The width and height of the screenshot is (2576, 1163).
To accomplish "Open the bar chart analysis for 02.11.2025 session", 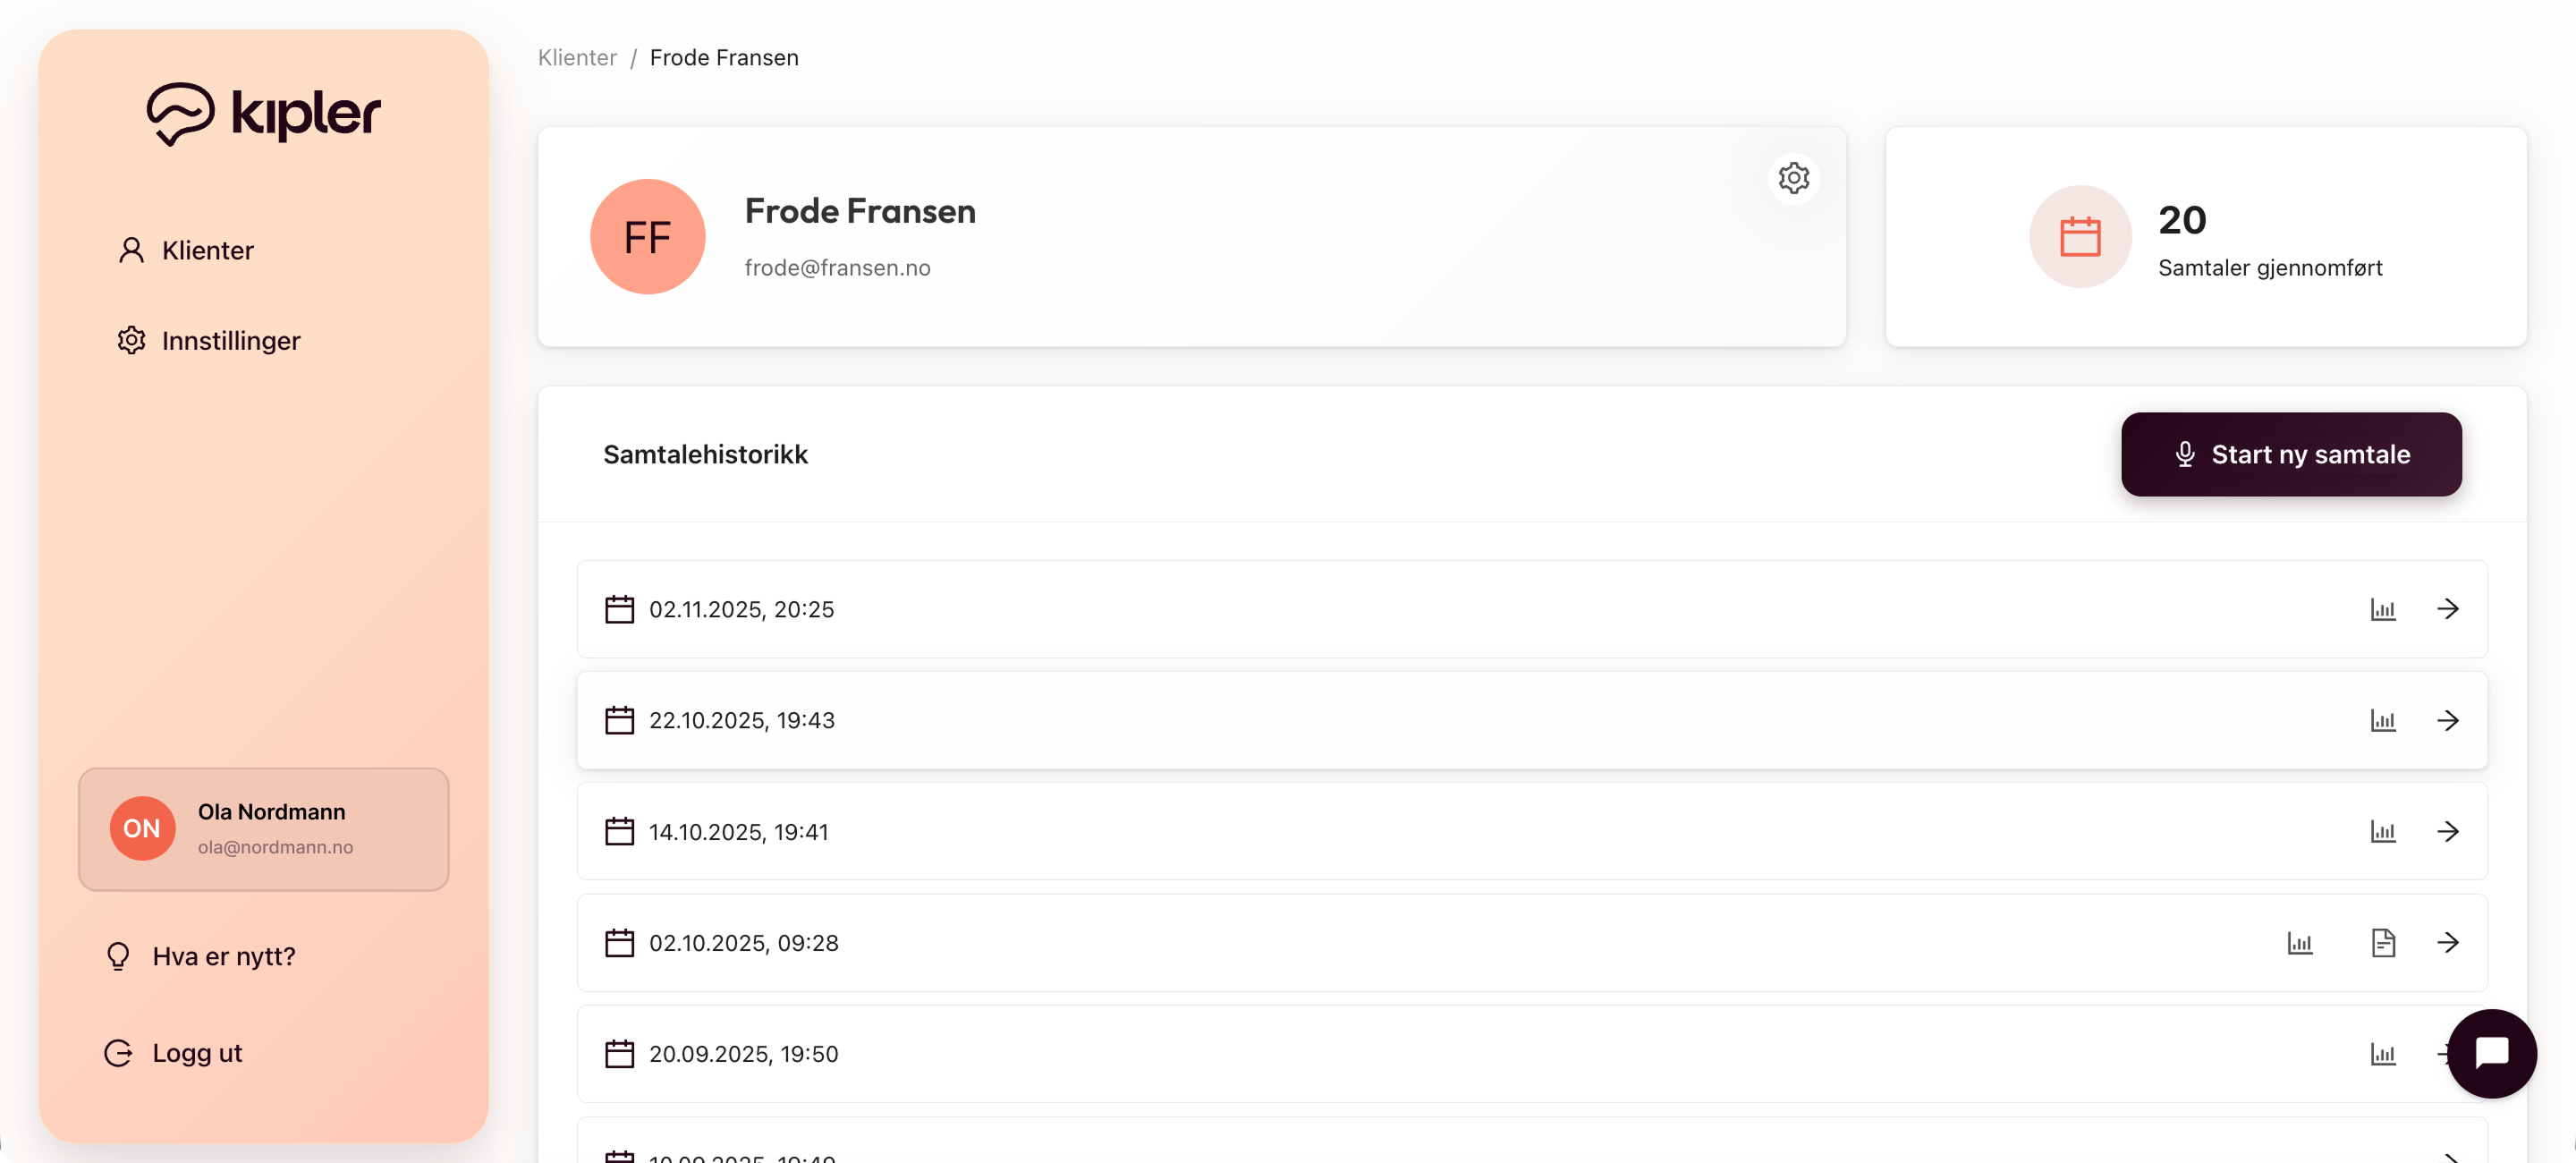I will [2383, 609].
